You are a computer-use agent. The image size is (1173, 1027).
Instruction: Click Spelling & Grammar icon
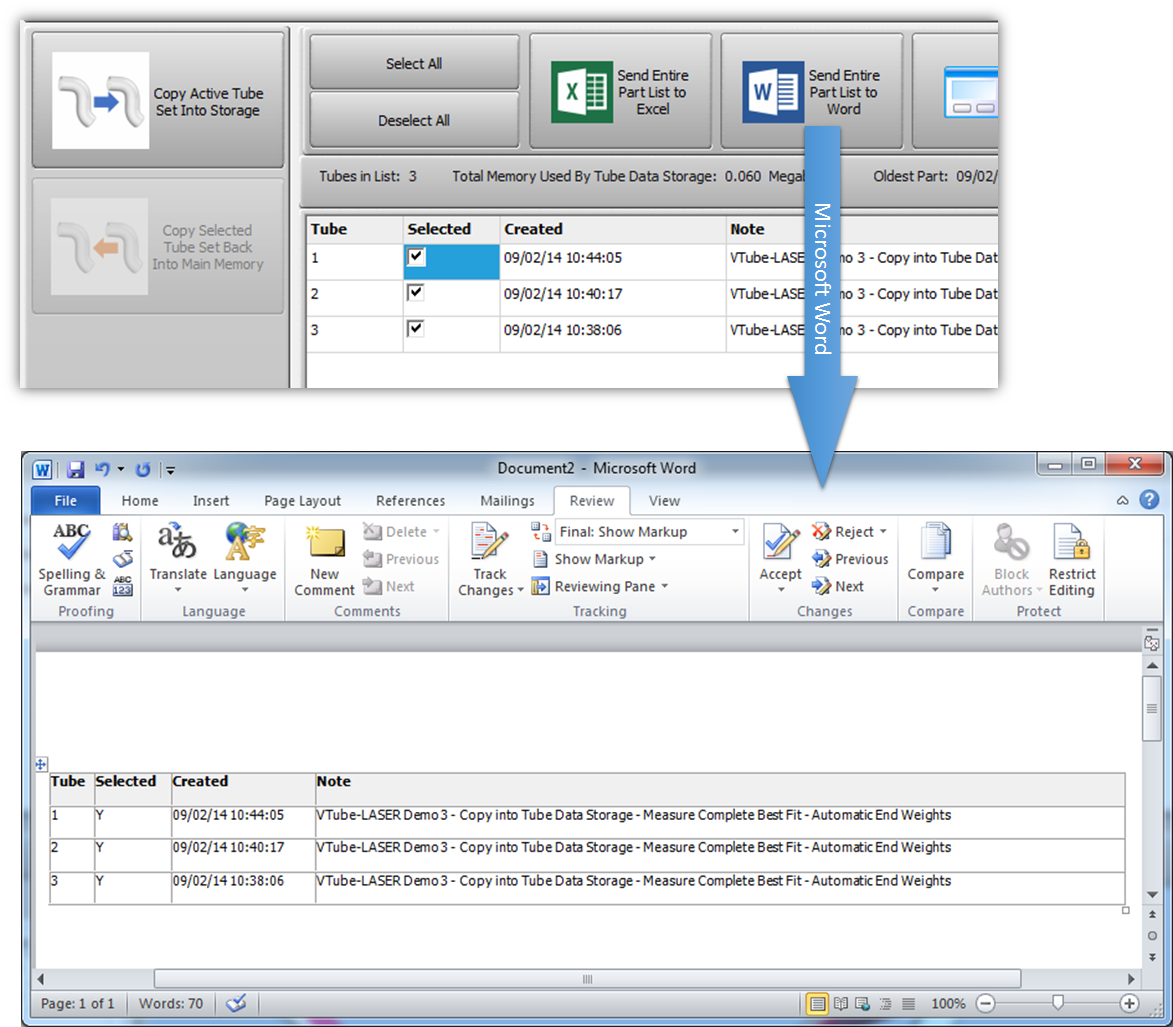(x=71, y=545)
